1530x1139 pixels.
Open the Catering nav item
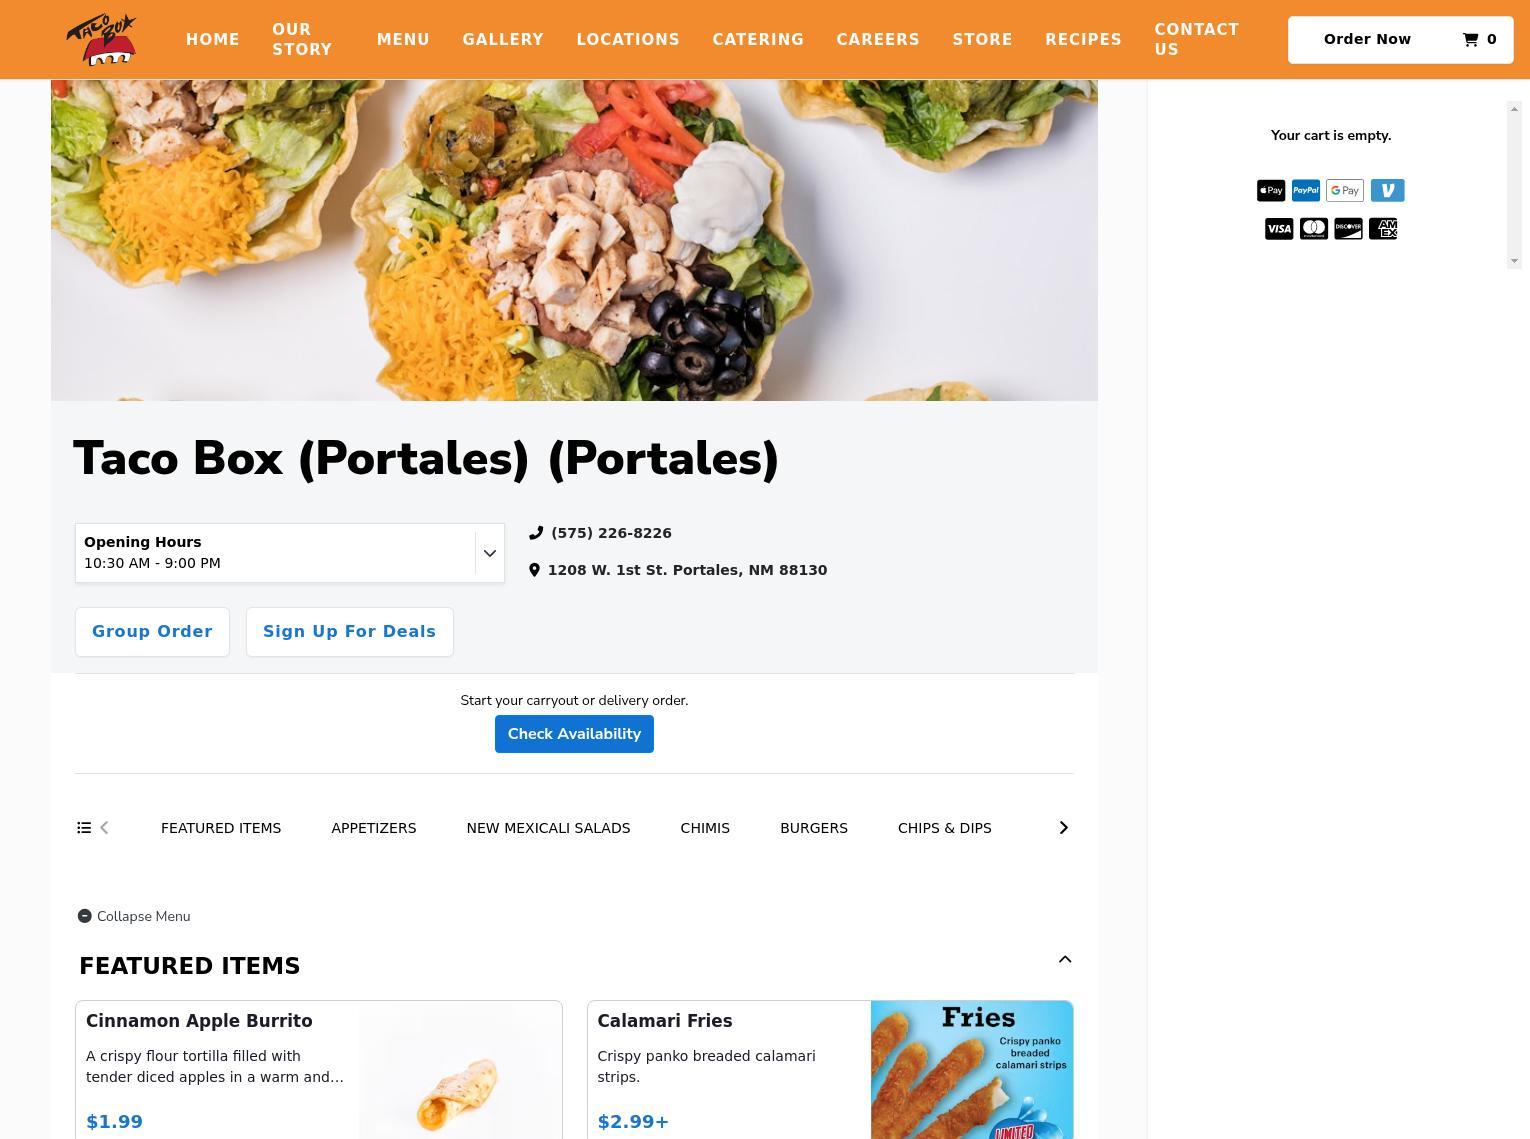click(x=758, y=40)
